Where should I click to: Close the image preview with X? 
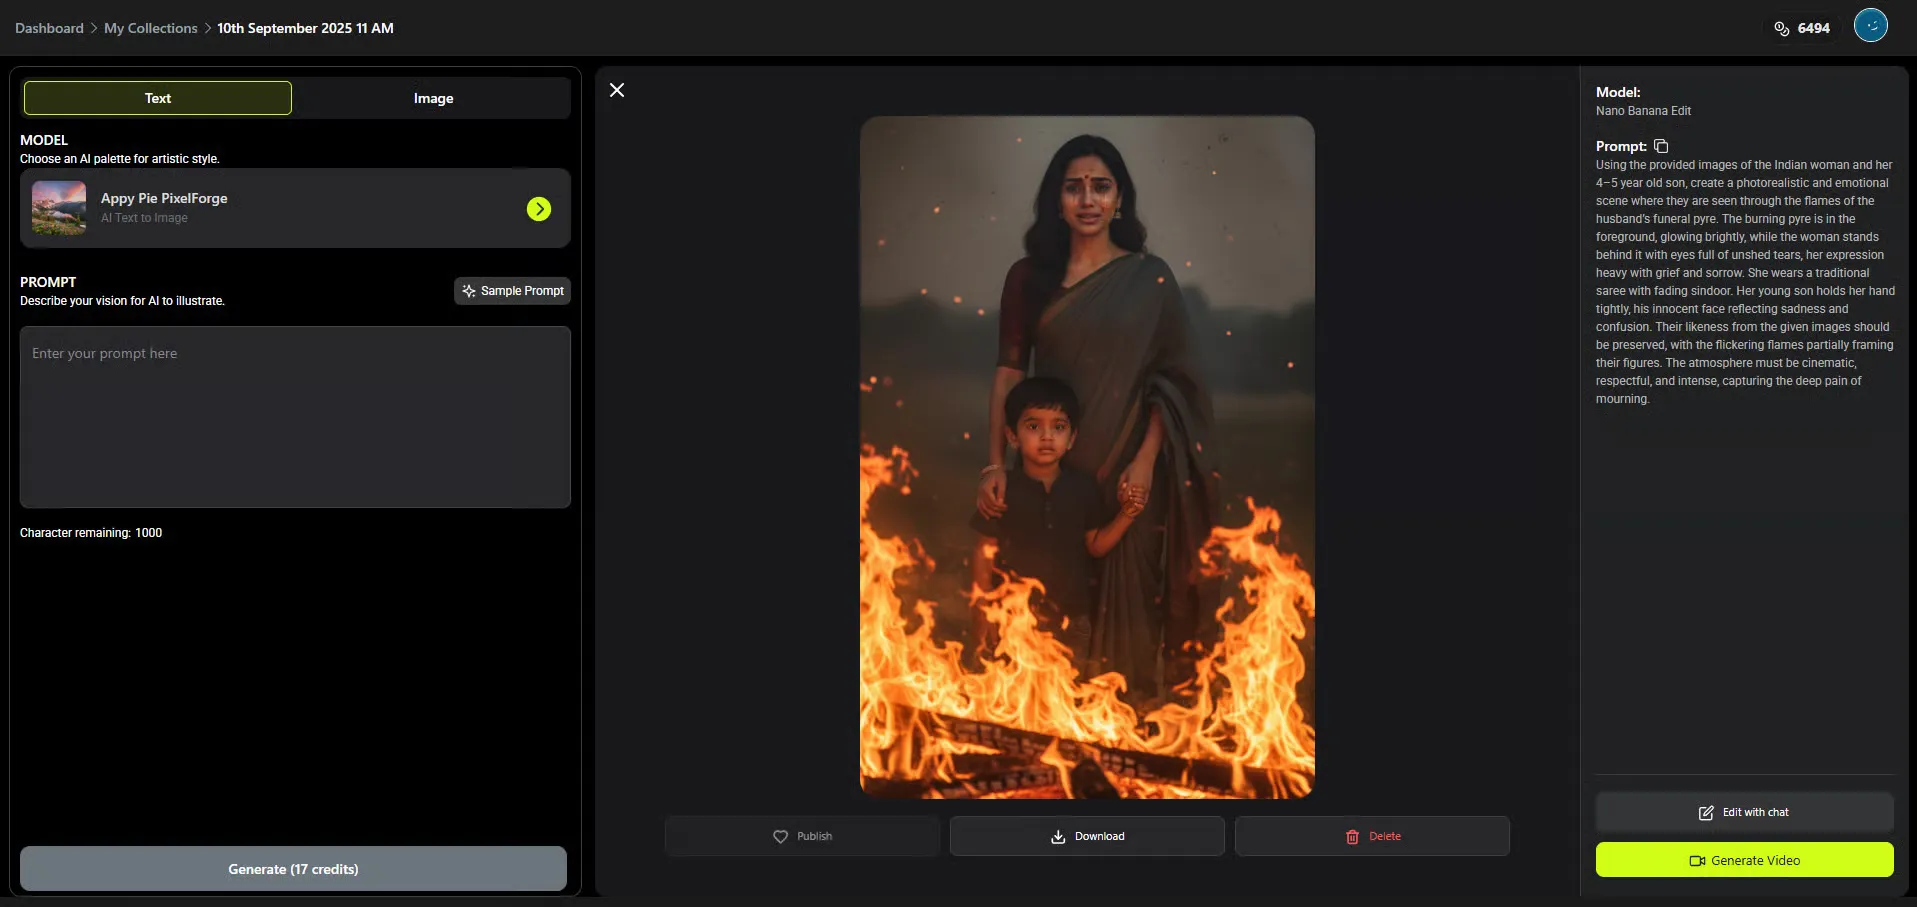pos(617,90)
